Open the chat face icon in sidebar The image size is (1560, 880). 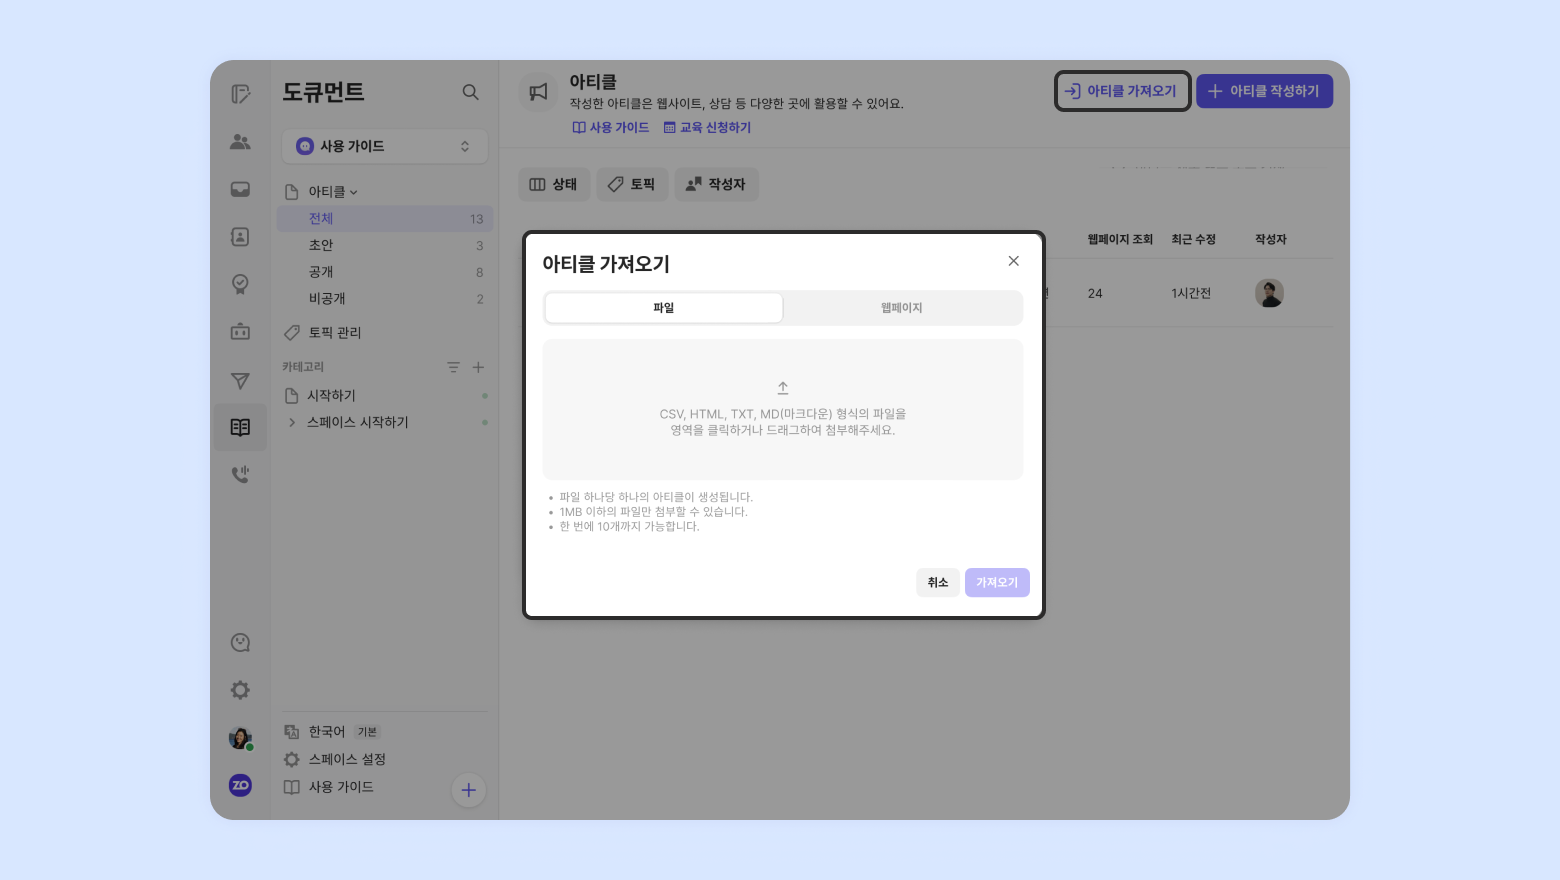click(240, 643)
